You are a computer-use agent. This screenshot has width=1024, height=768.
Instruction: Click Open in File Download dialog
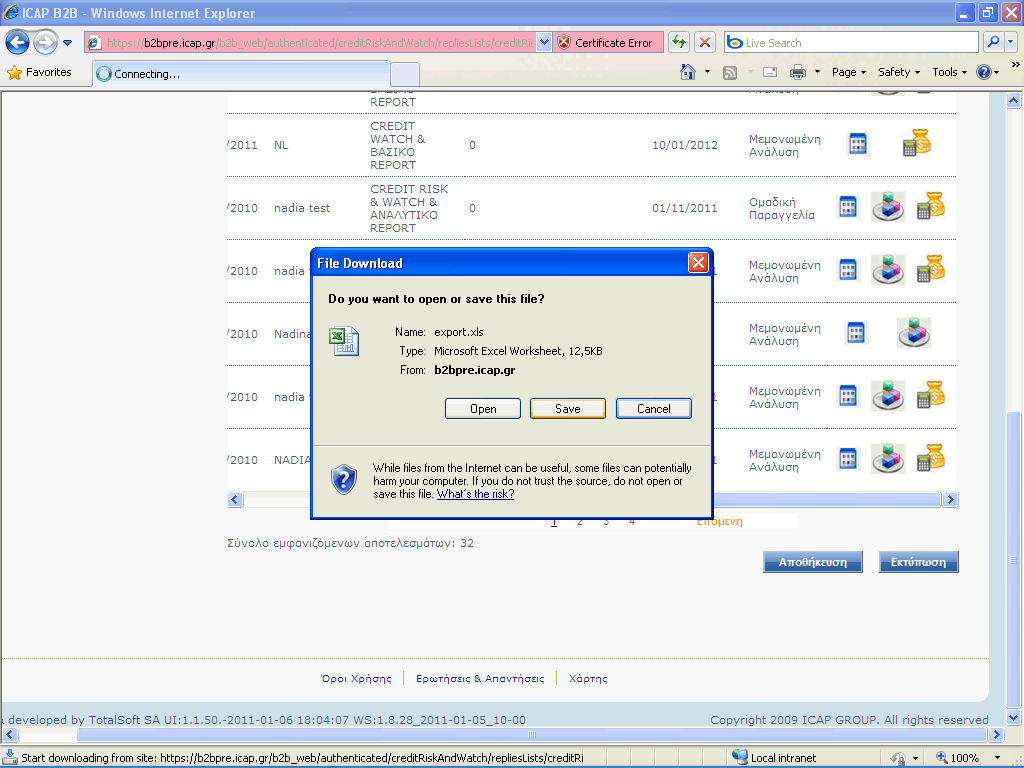(x=483, y=409)
